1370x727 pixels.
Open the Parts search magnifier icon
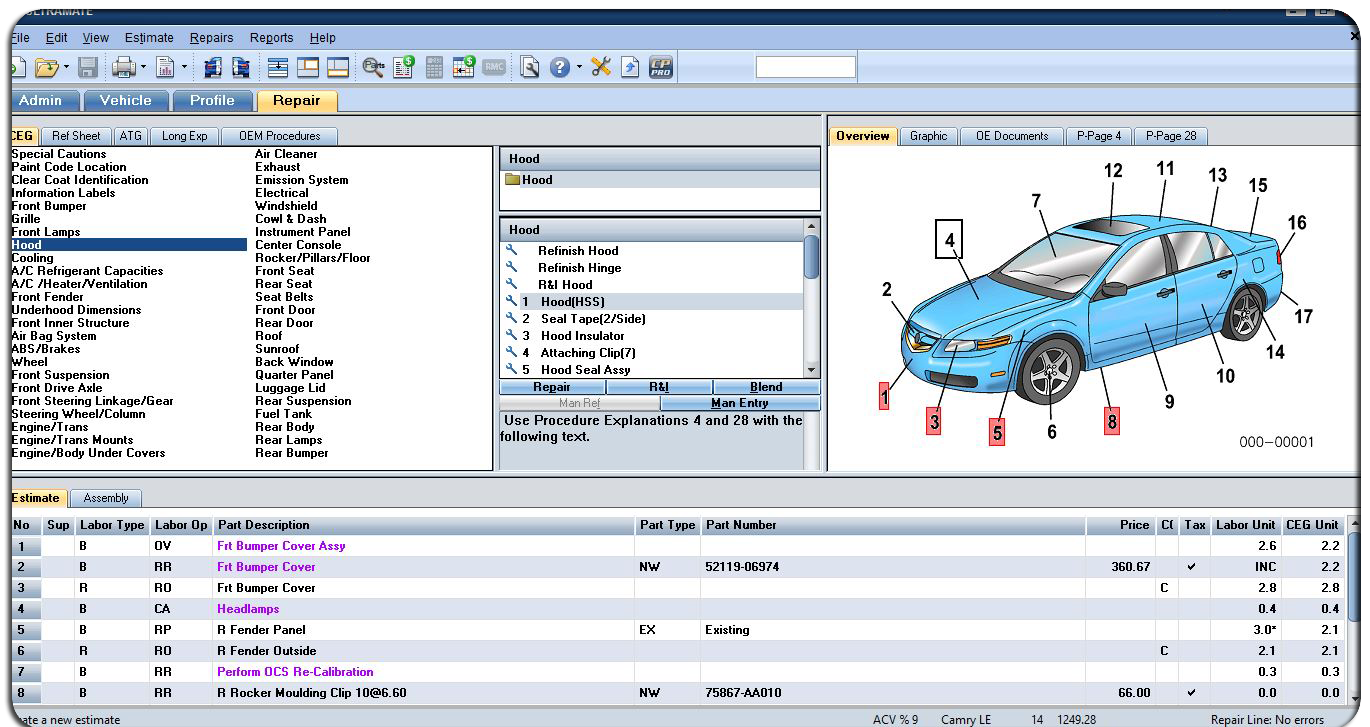[374, 67]
